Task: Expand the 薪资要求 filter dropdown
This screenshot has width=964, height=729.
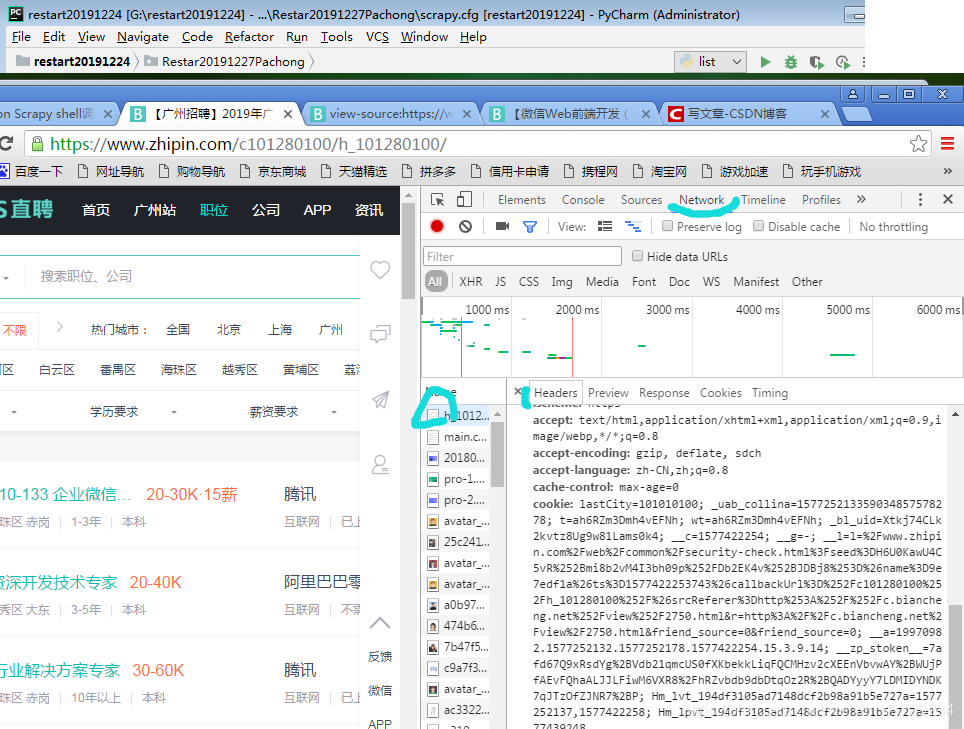Action: click(x=293, y=412)
